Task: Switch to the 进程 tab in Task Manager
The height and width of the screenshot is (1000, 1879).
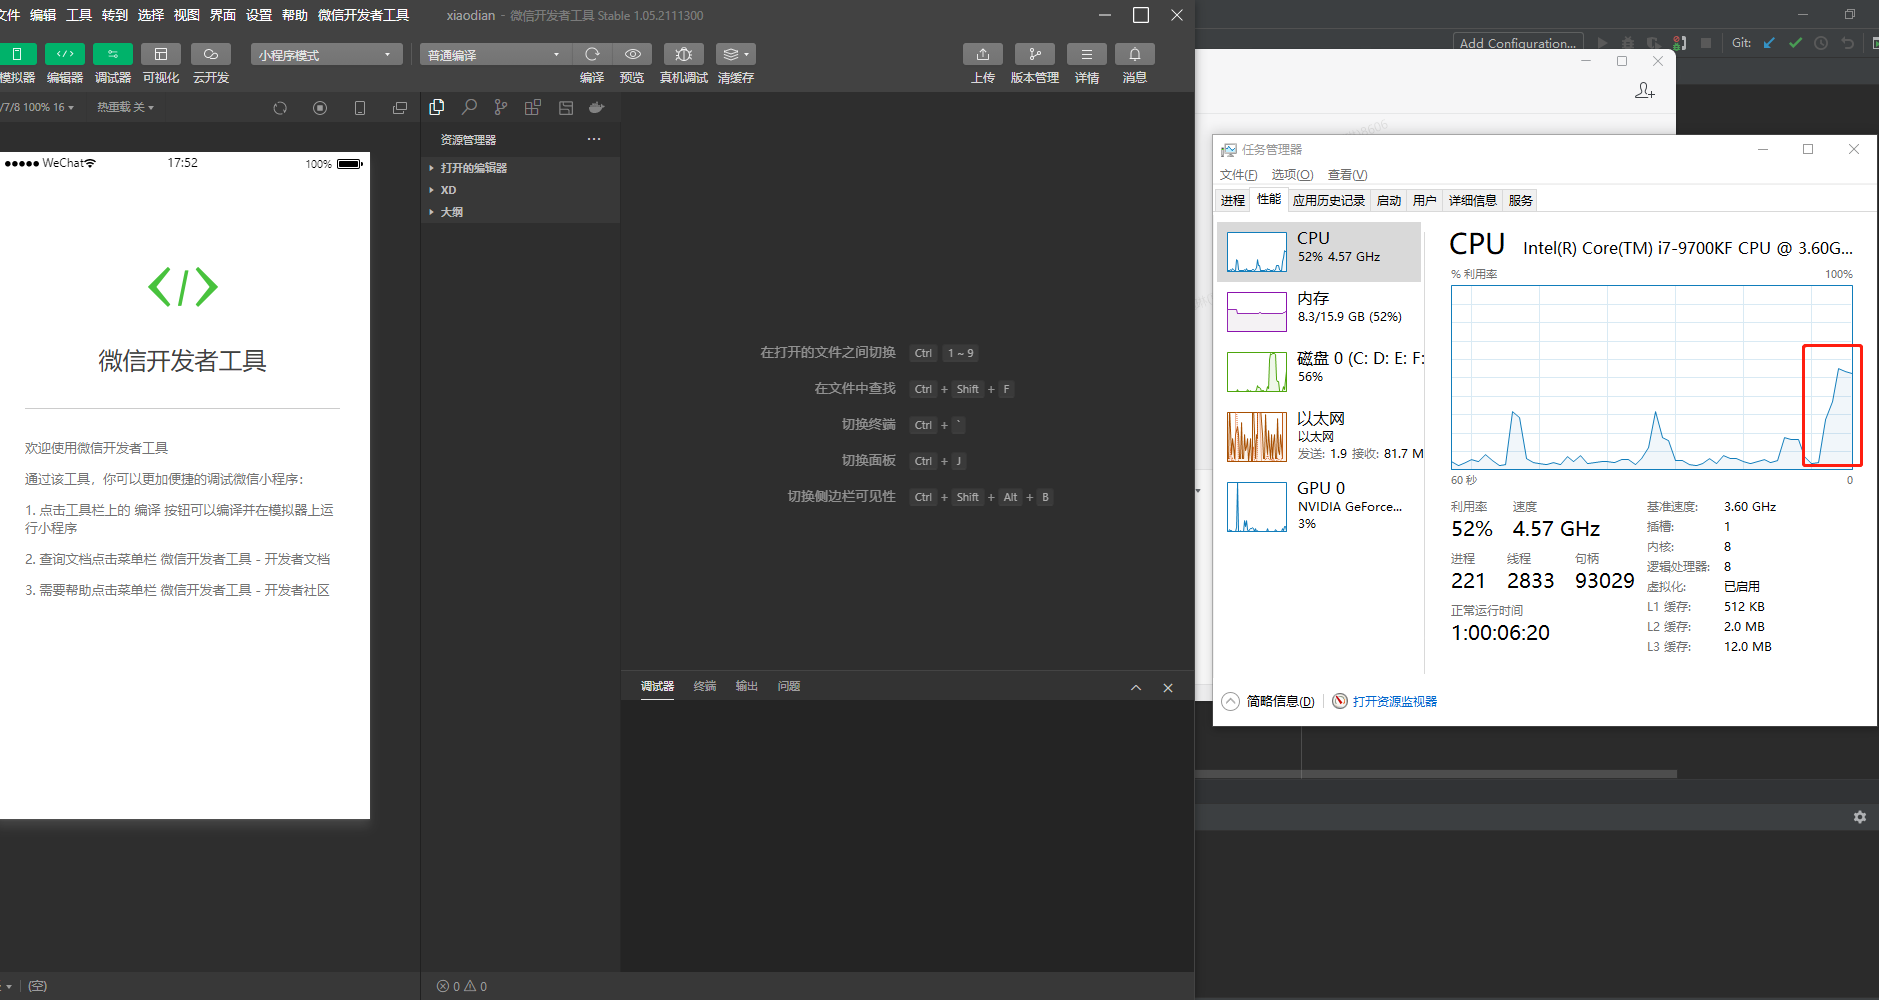Action: click(1233, 200)
